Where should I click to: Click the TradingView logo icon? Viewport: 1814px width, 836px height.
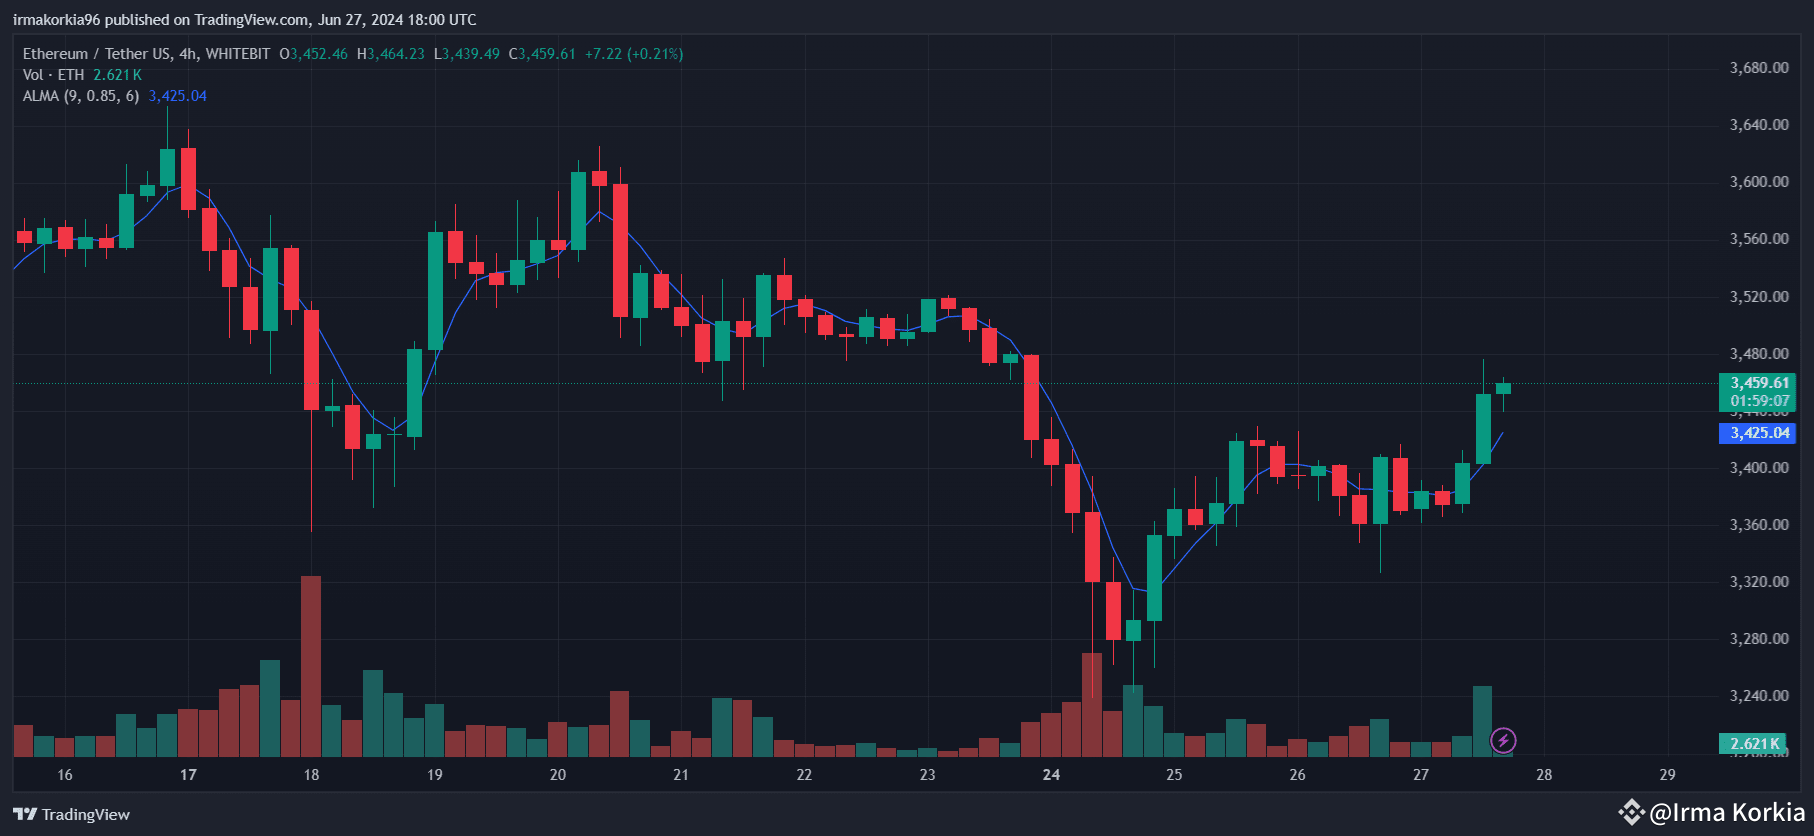(x=25, y=814)
